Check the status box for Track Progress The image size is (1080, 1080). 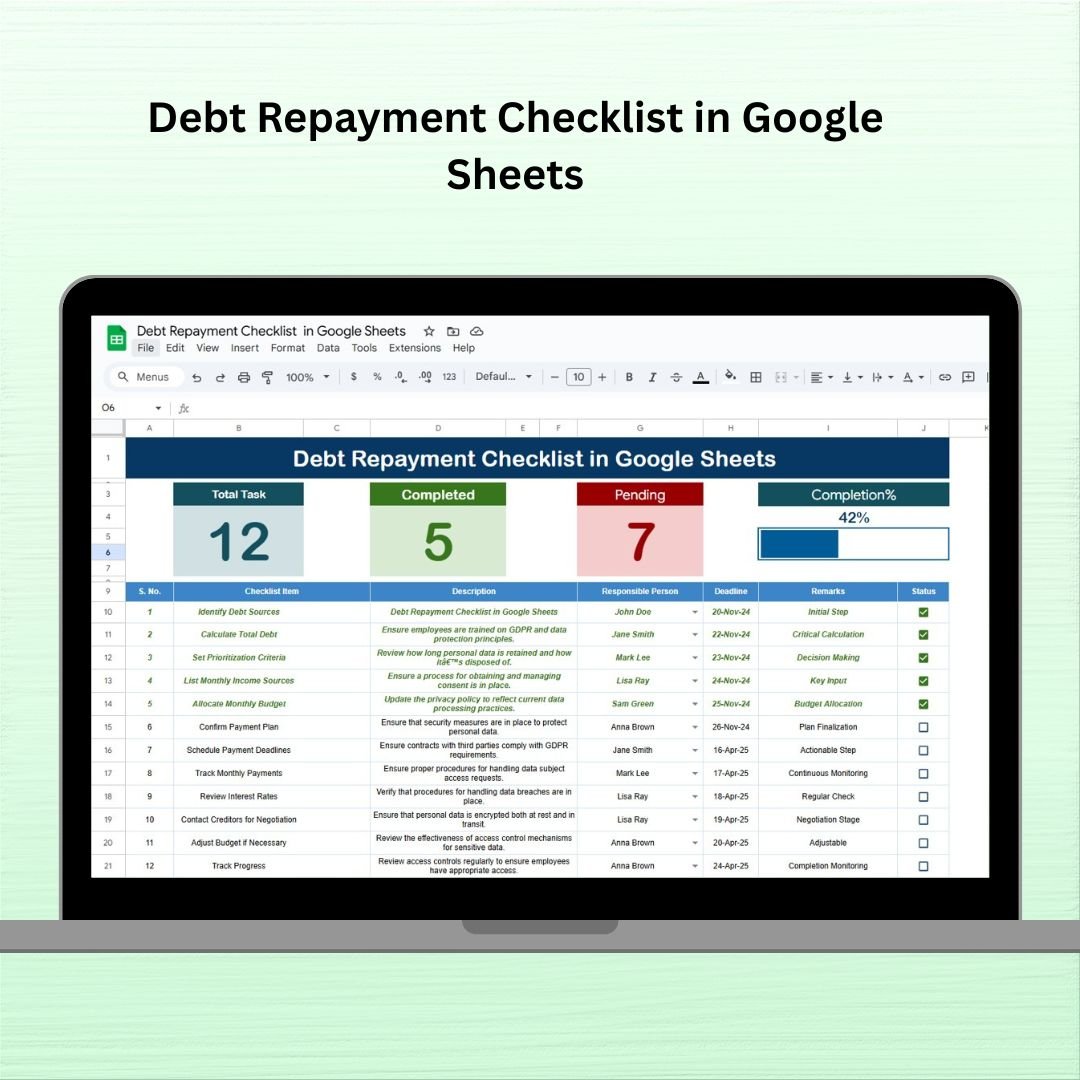tap(924, 866)
